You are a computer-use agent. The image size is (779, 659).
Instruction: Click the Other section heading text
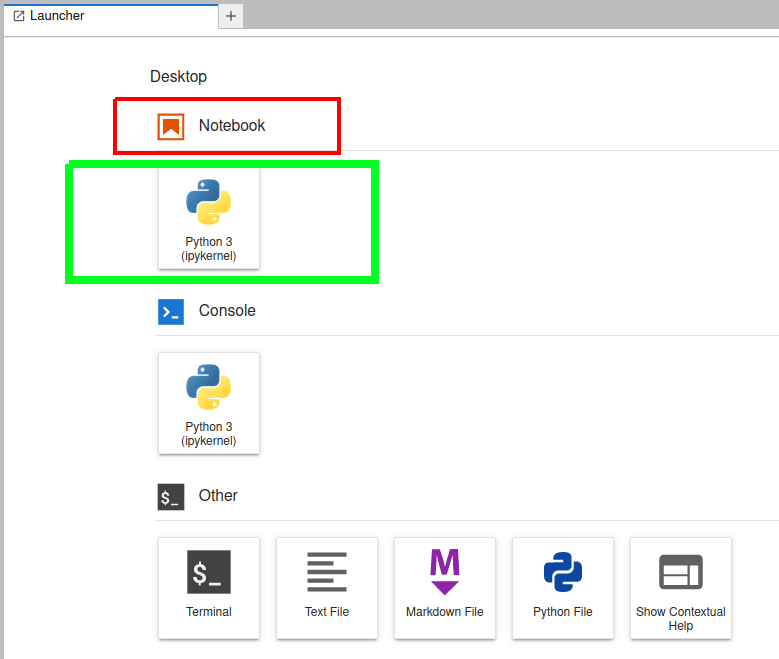pyautogui.click(x=218, y=496)
